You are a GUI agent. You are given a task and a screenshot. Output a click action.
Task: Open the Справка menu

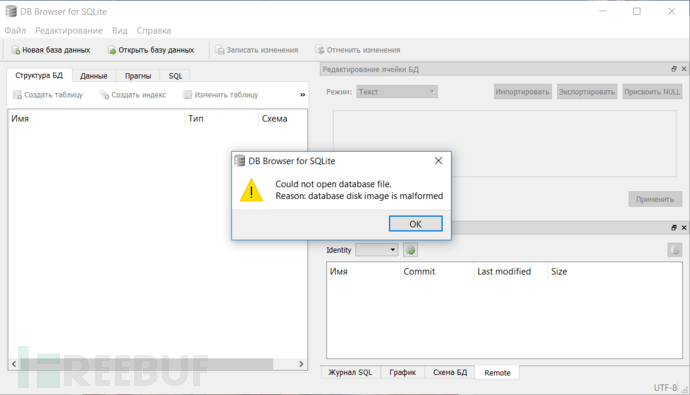click(x=154, y=30)
